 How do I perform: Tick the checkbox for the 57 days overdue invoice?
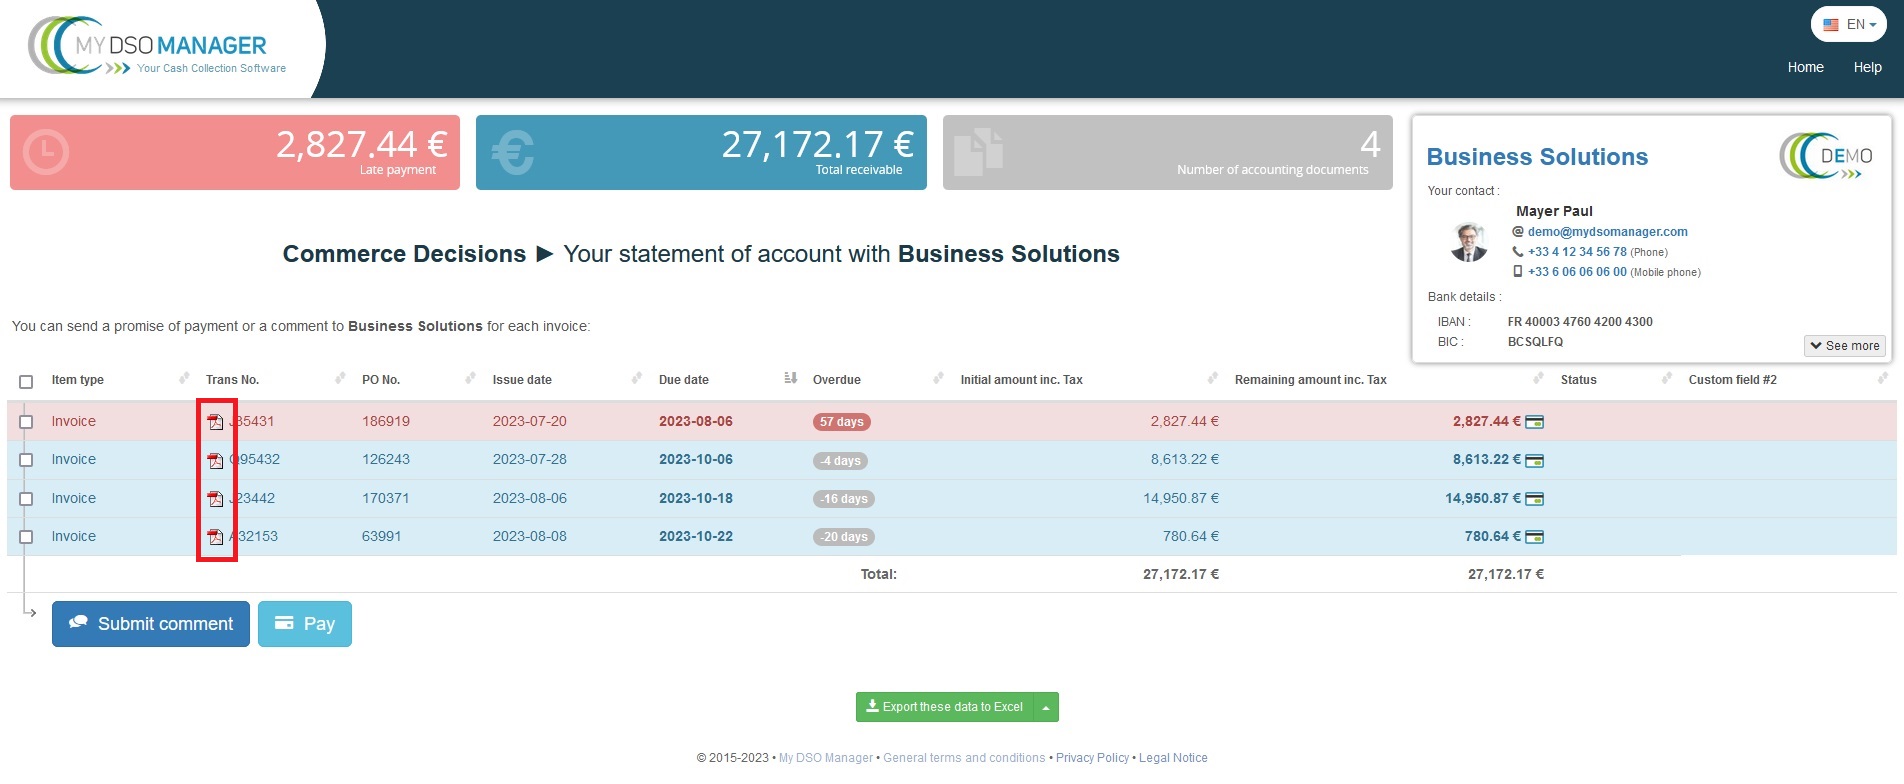click(x=26, y=422)
